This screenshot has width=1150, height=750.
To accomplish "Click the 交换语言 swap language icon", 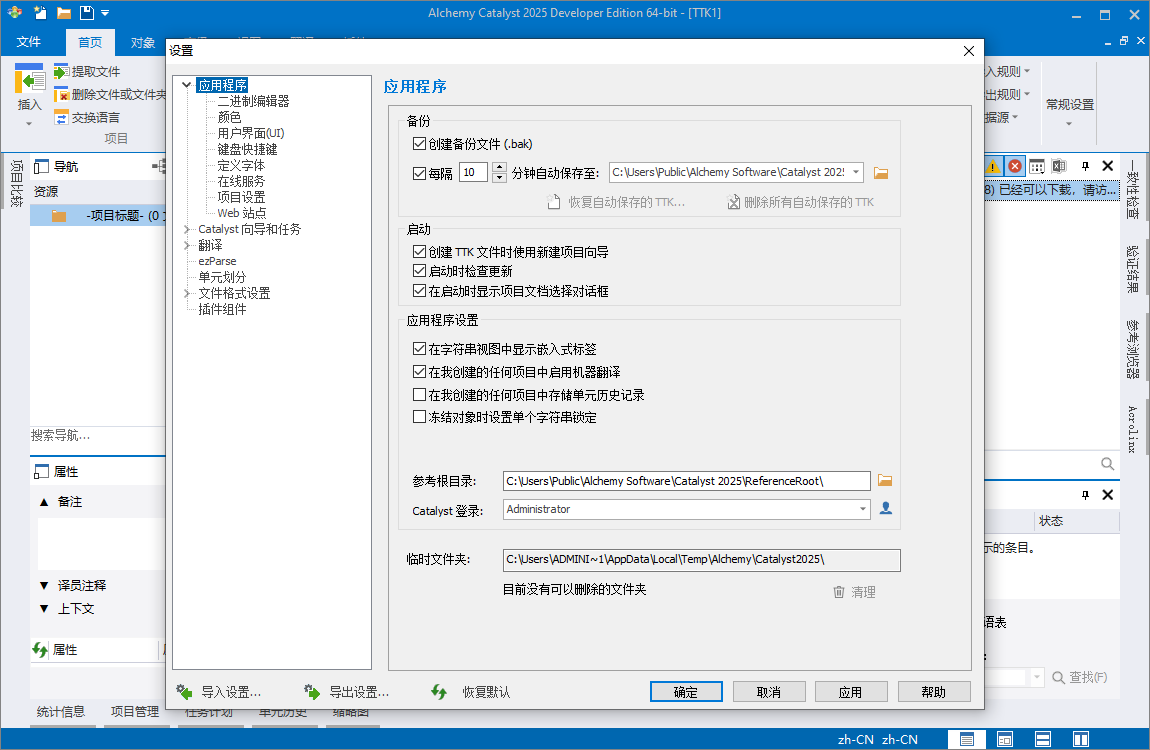I will click(62, 117).
